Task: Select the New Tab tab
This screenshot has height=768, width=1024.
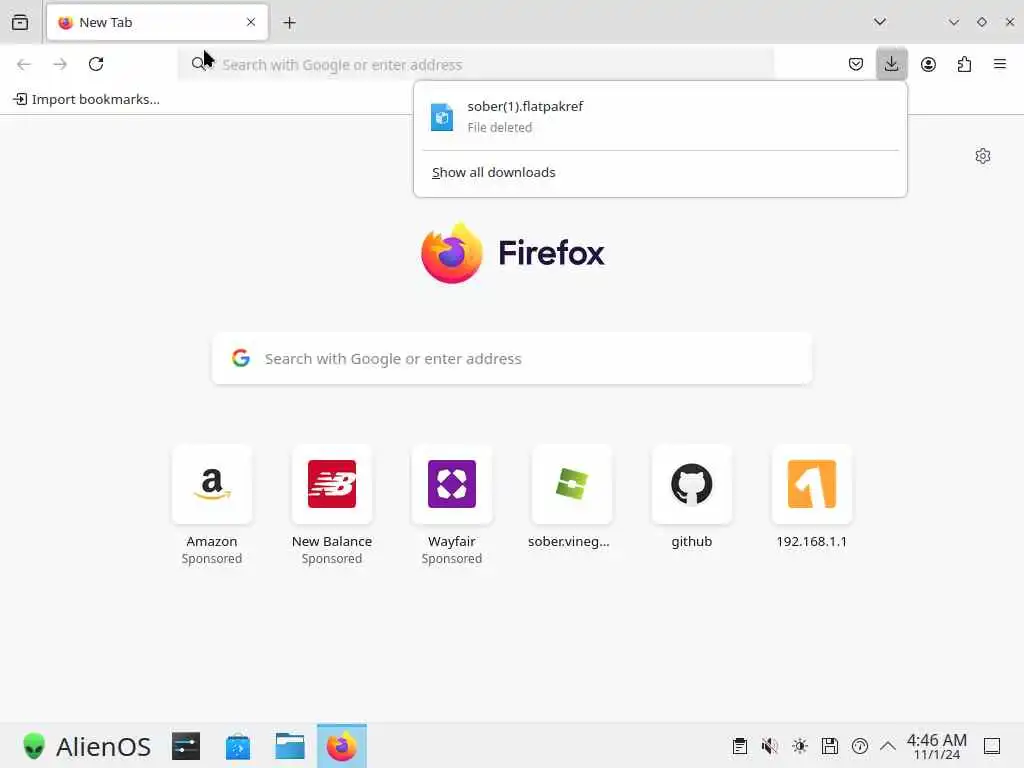Action: pos(157,23)
